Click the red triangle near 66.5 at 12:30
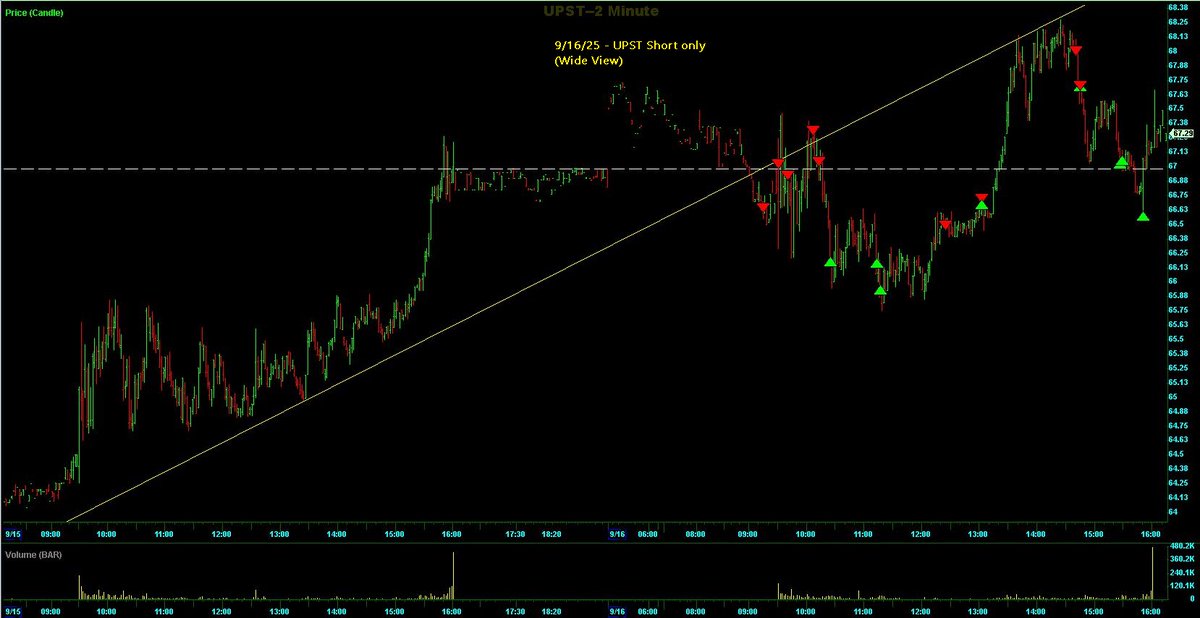 coord(946,225)
